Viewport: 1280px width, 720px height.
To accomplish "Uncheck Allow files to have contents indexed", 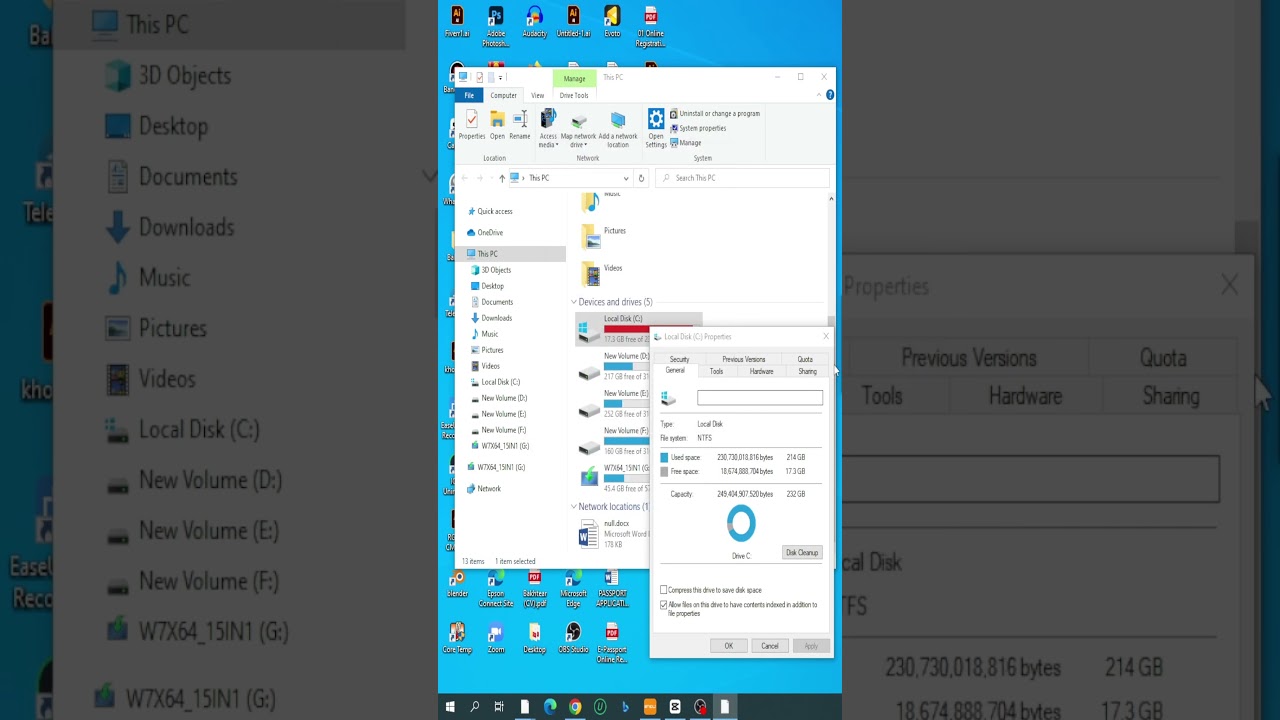I will click(663, 605).
